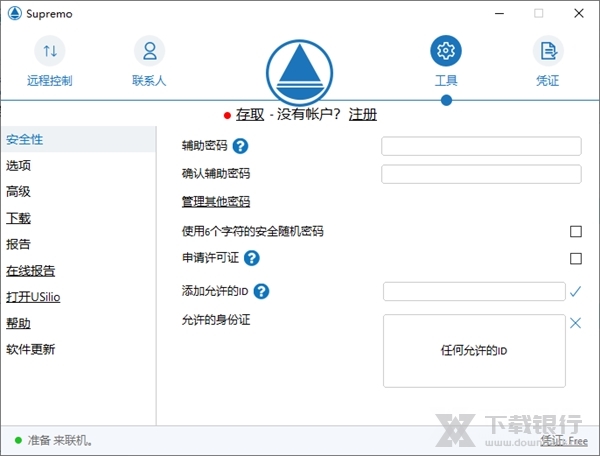Open the 远程控制 remote control icon
This screenshot has height=456, width=600.
(x=50, y=50)
